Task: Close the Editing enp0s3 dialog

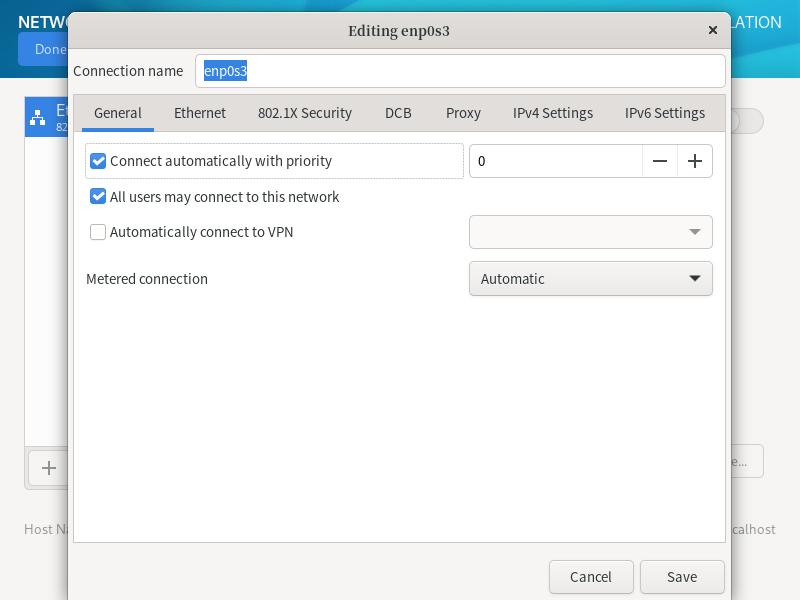Action: (713, 30)
